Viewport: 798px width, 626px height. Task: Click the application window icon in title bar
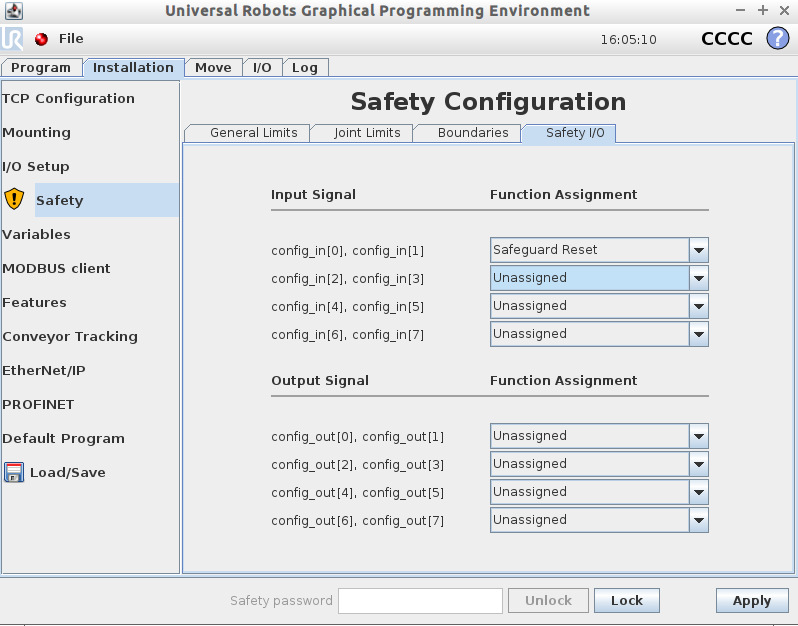(x=14, y=10)
